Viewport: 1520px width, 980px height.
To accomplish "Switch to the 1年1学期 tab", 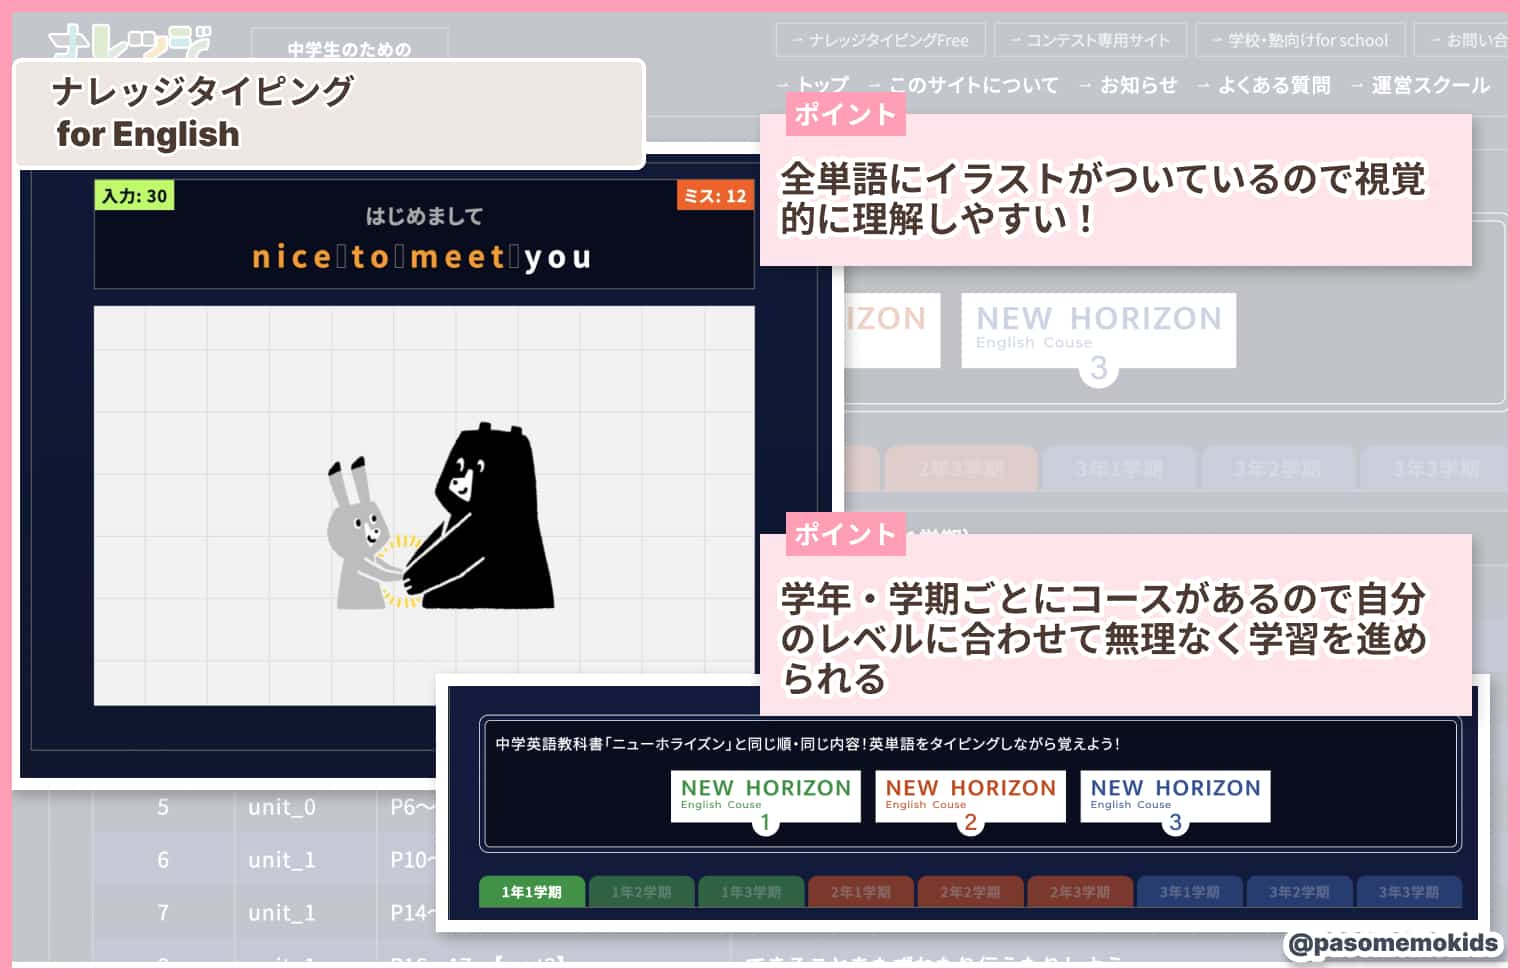I will (532, 892).
